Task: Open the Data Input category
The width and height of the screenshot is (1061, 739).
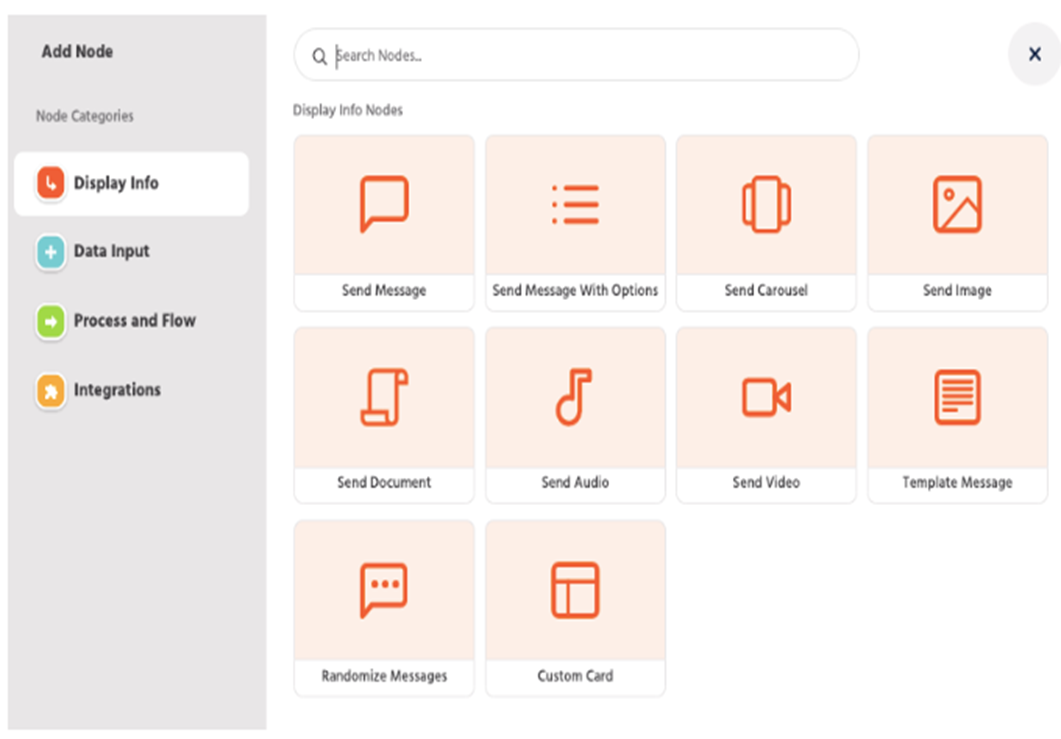Action: [111, 252]
